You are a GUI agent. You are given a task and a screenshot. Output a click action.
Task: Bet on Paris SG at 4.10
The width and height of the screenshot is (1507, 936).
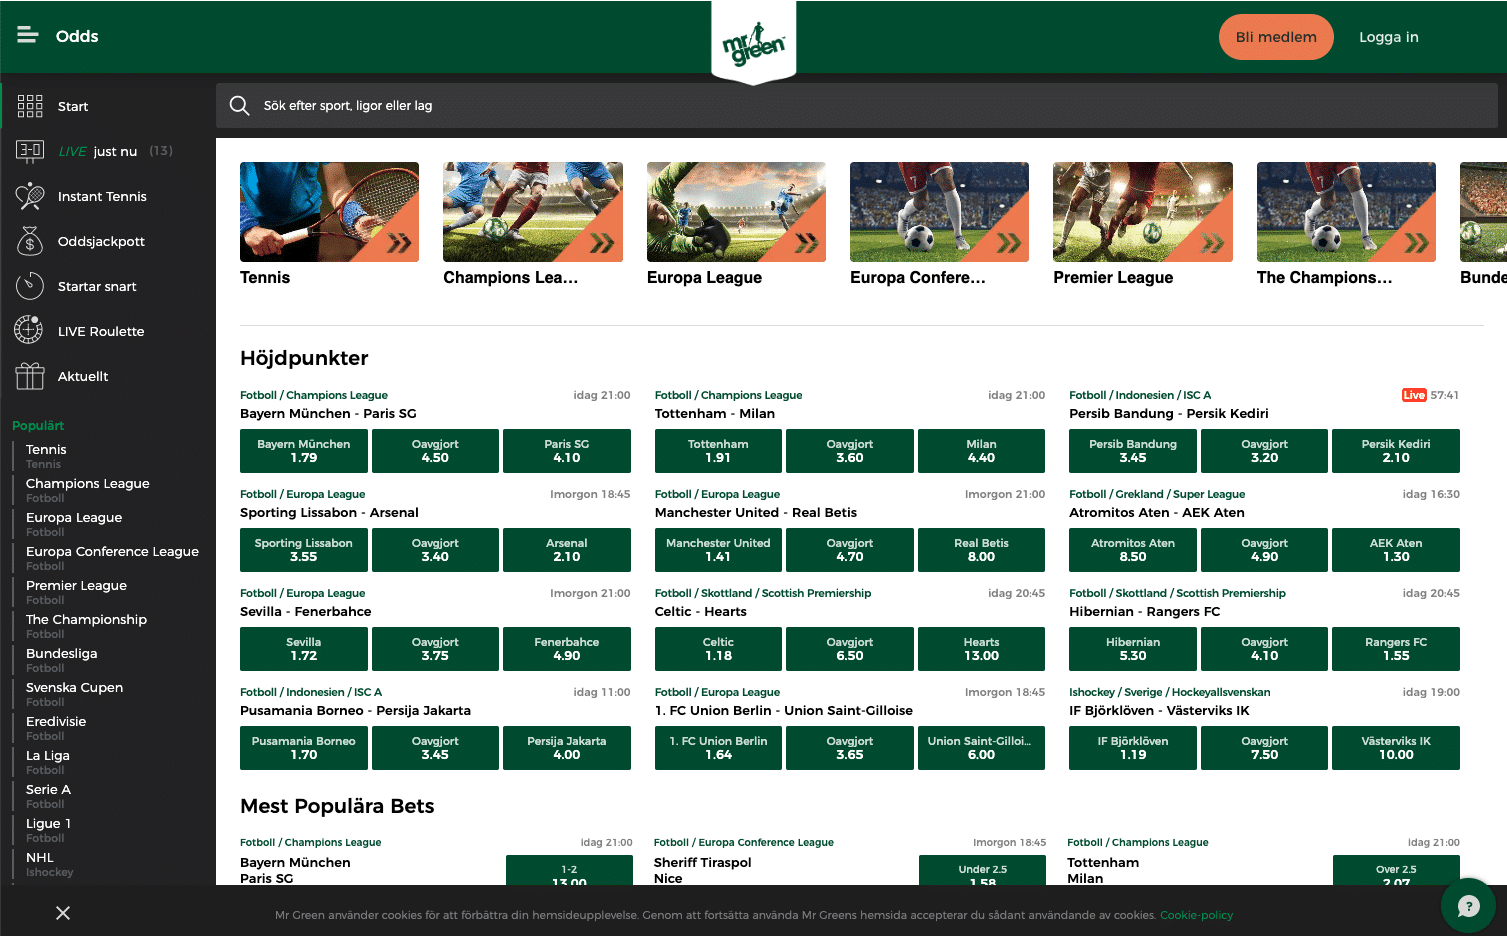567,451
